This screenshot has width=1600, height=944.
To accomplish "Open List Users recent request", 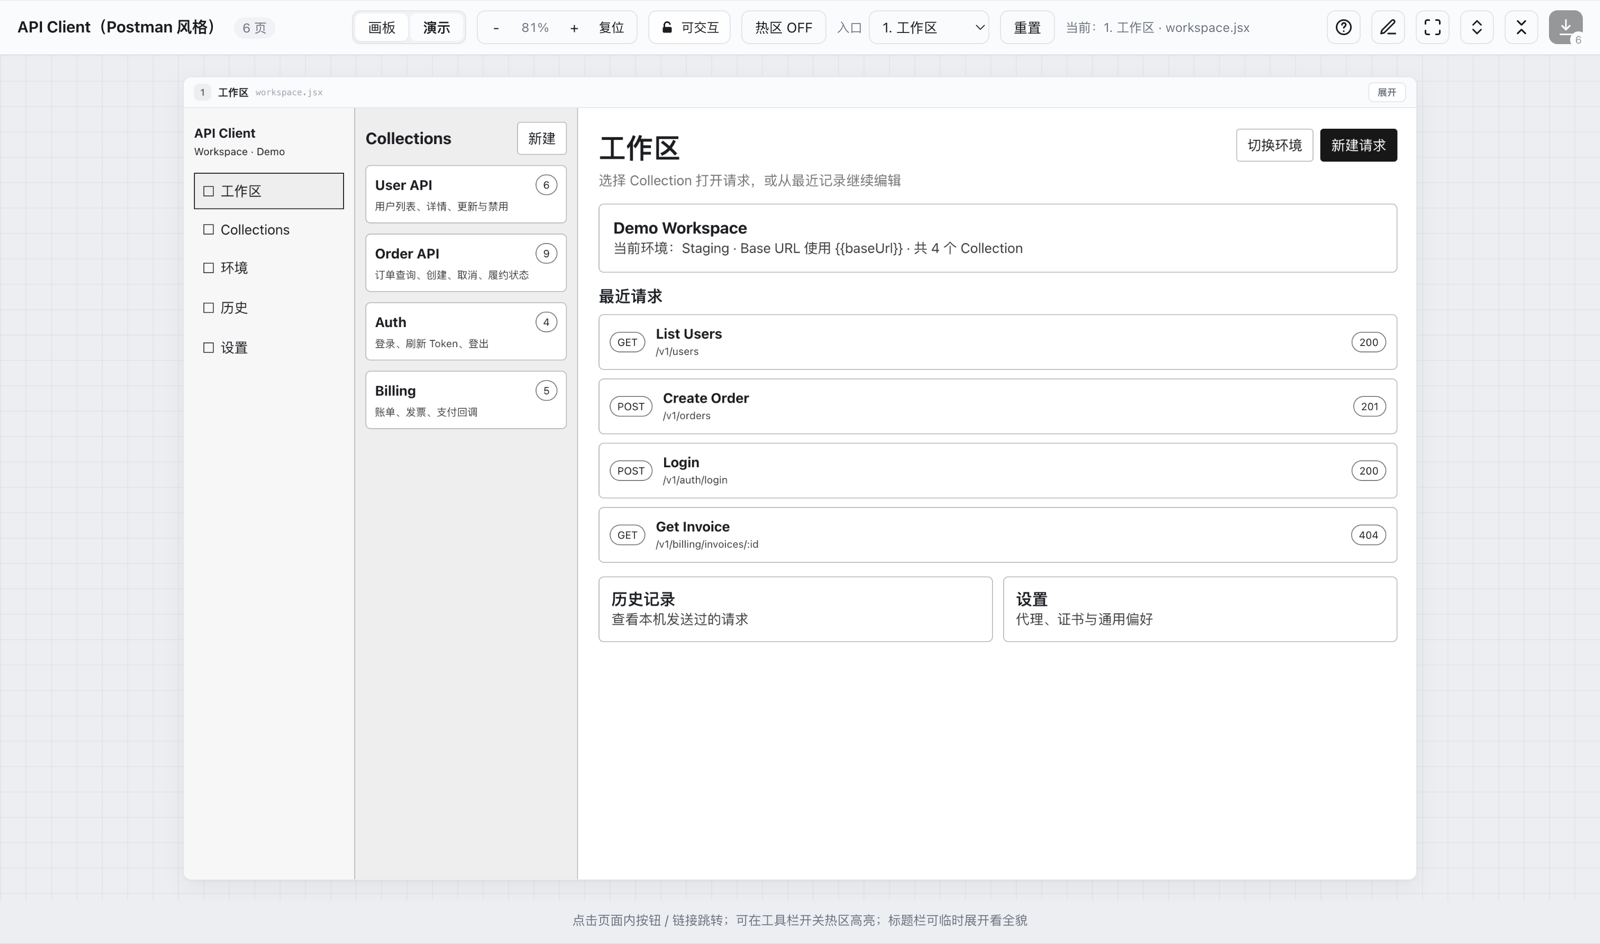I will pyautogui.click(x=998, y=342).
